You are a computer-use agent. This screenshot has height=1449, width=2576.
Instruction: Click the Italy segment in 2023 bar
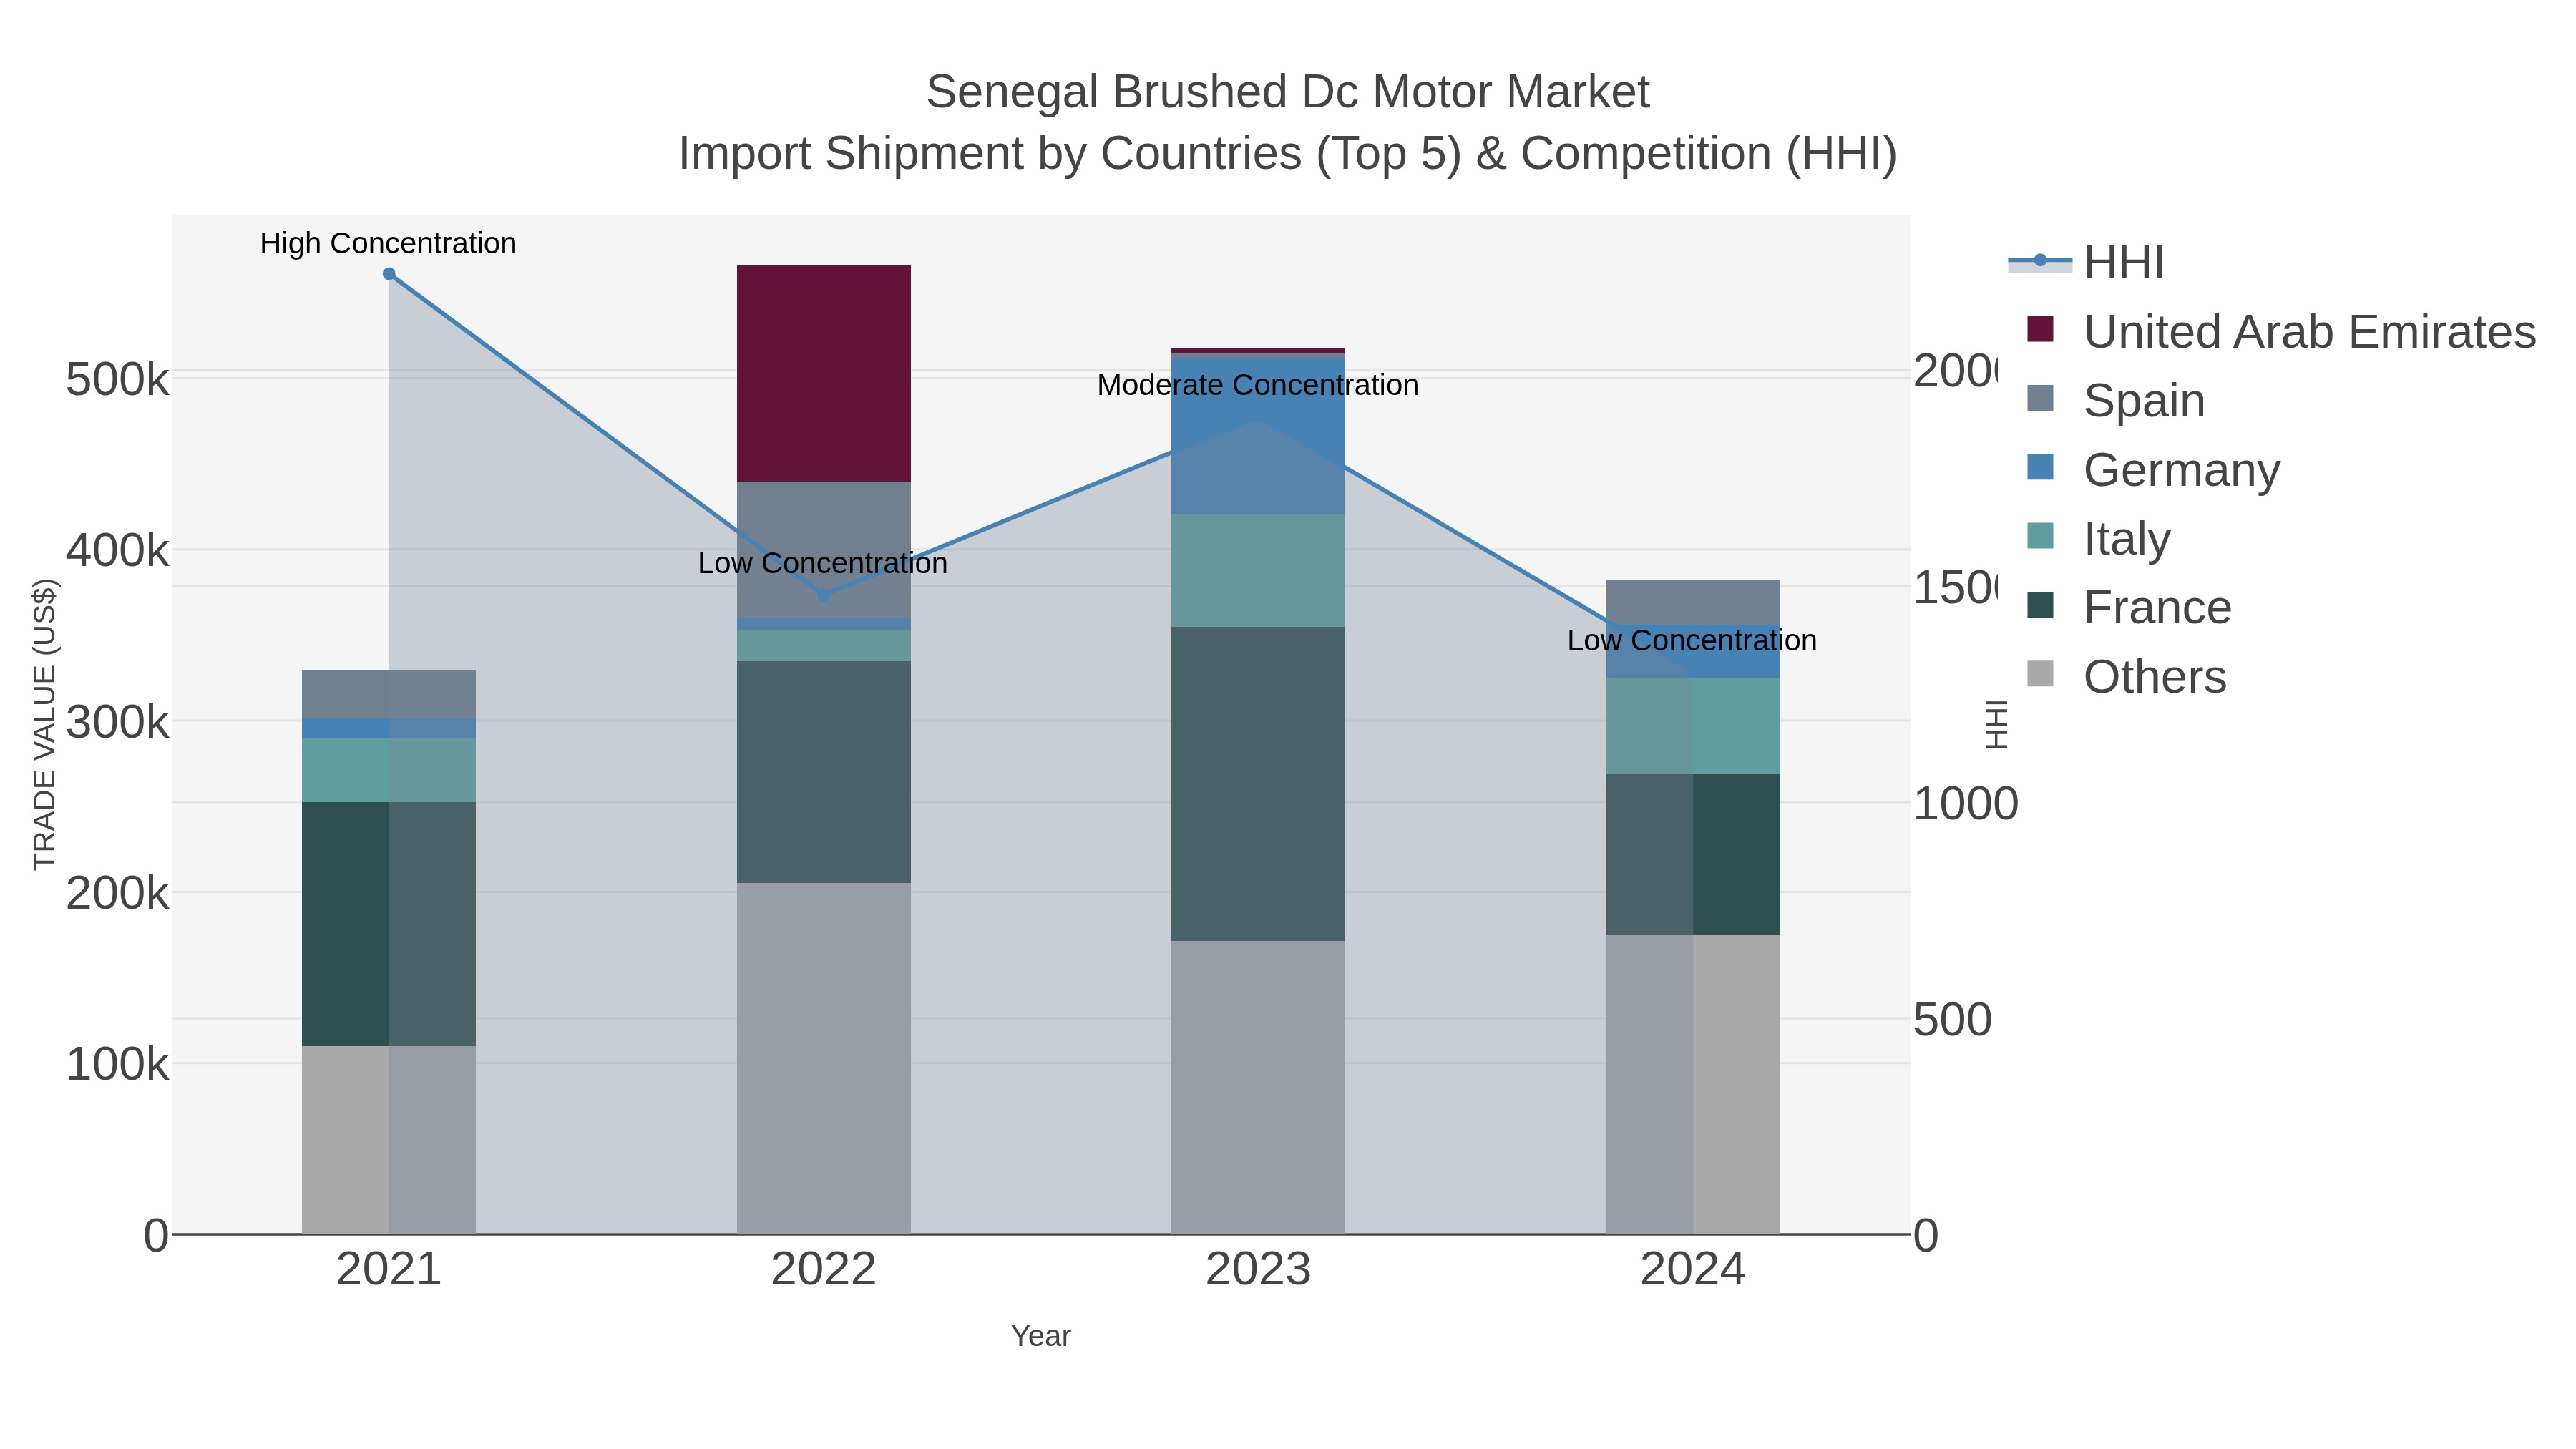click(x=1258, y=570)
